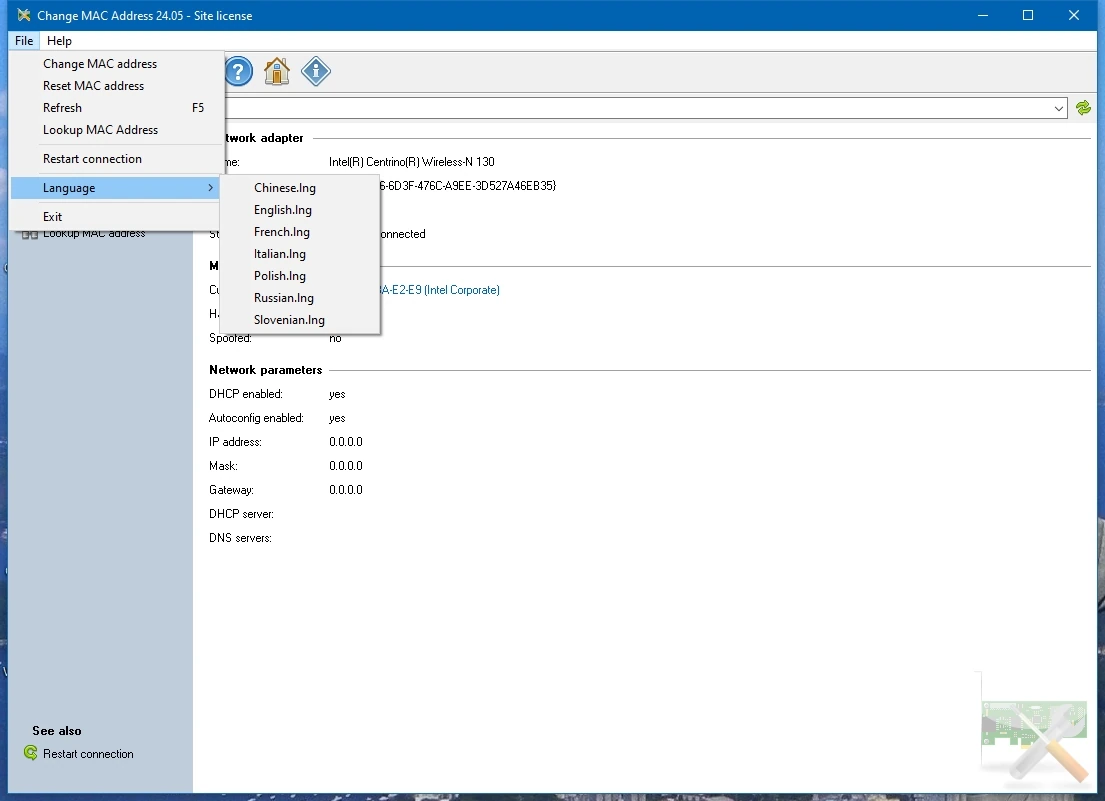Open the About info diamond icon

tap(316, 71)
